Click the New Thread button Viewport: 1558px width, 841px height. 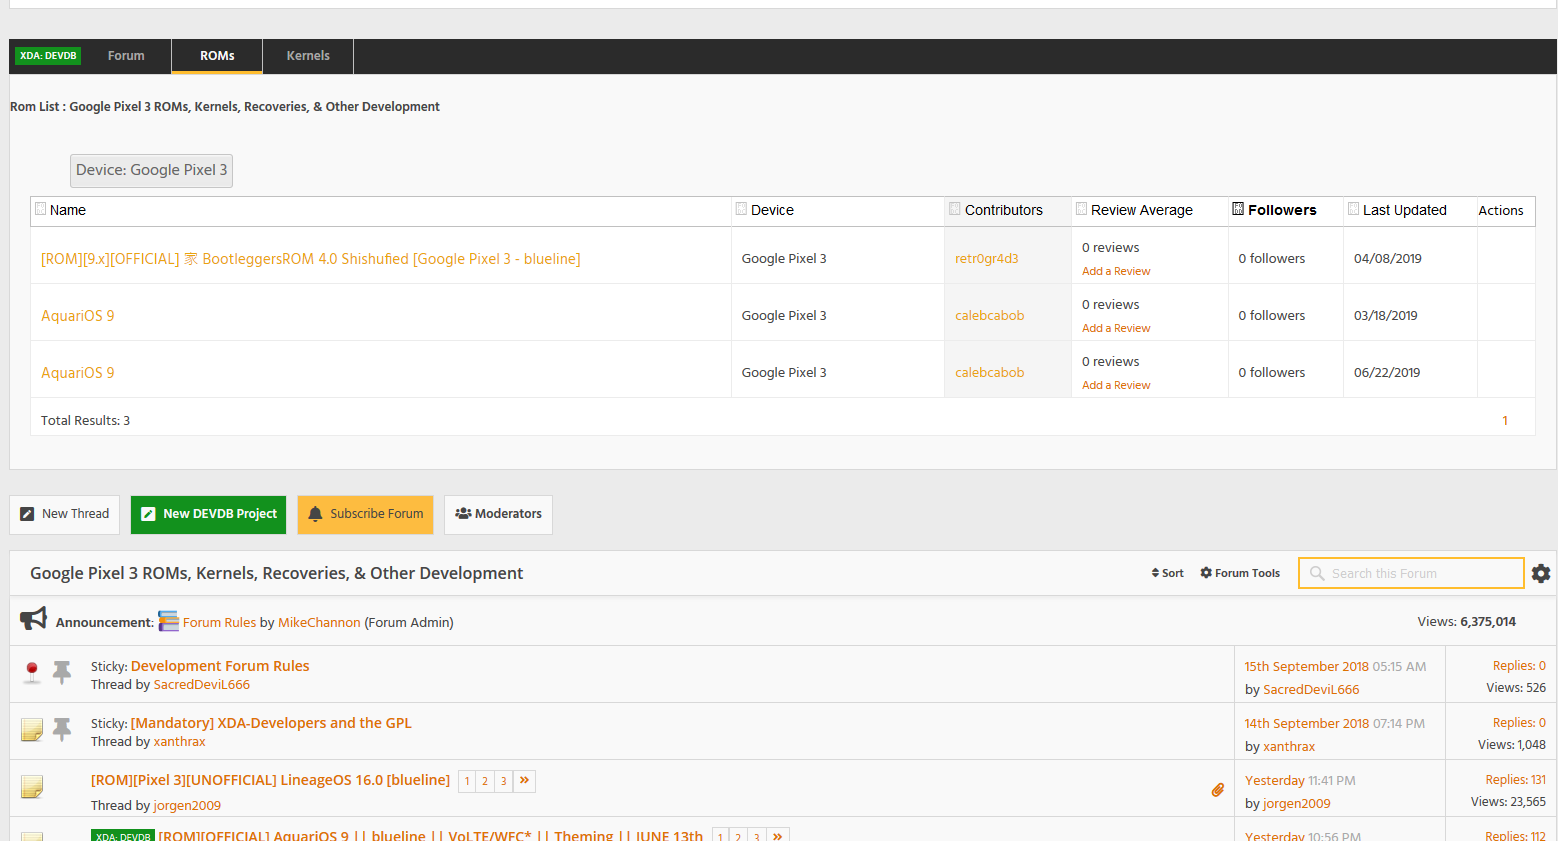(65, 514)
